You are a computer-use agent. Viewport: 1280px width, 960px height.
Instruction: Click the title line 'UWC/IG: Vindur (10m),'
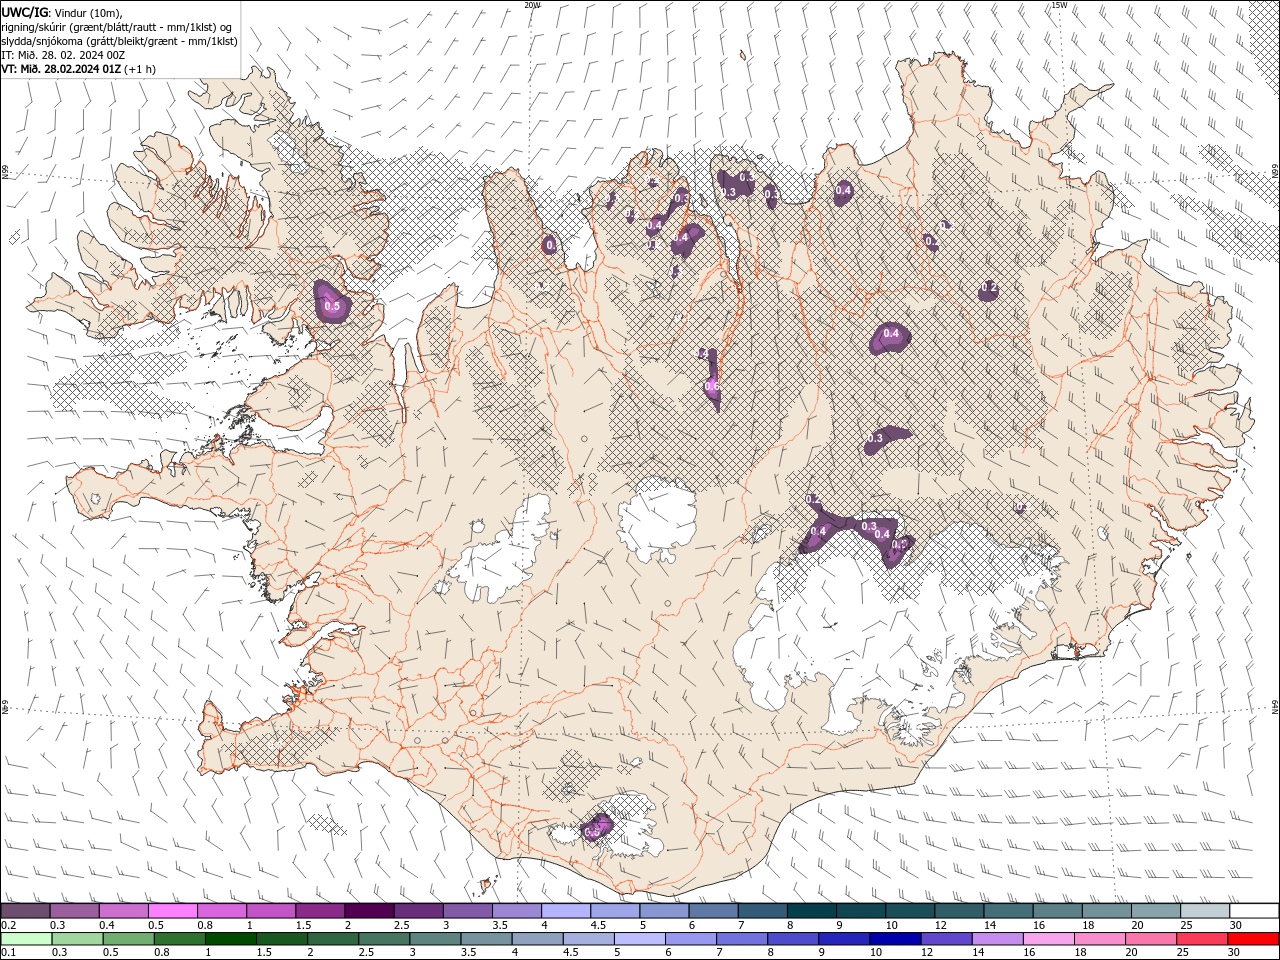(x=62, y=12)
